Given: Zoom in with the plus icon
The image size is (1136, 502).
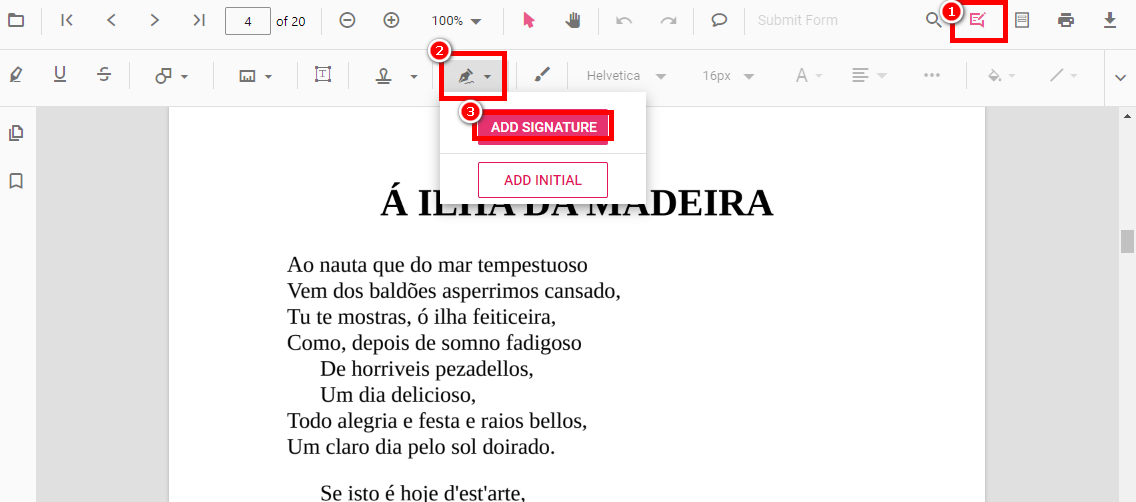Looking at the screenshot, I should pos(392,20).
